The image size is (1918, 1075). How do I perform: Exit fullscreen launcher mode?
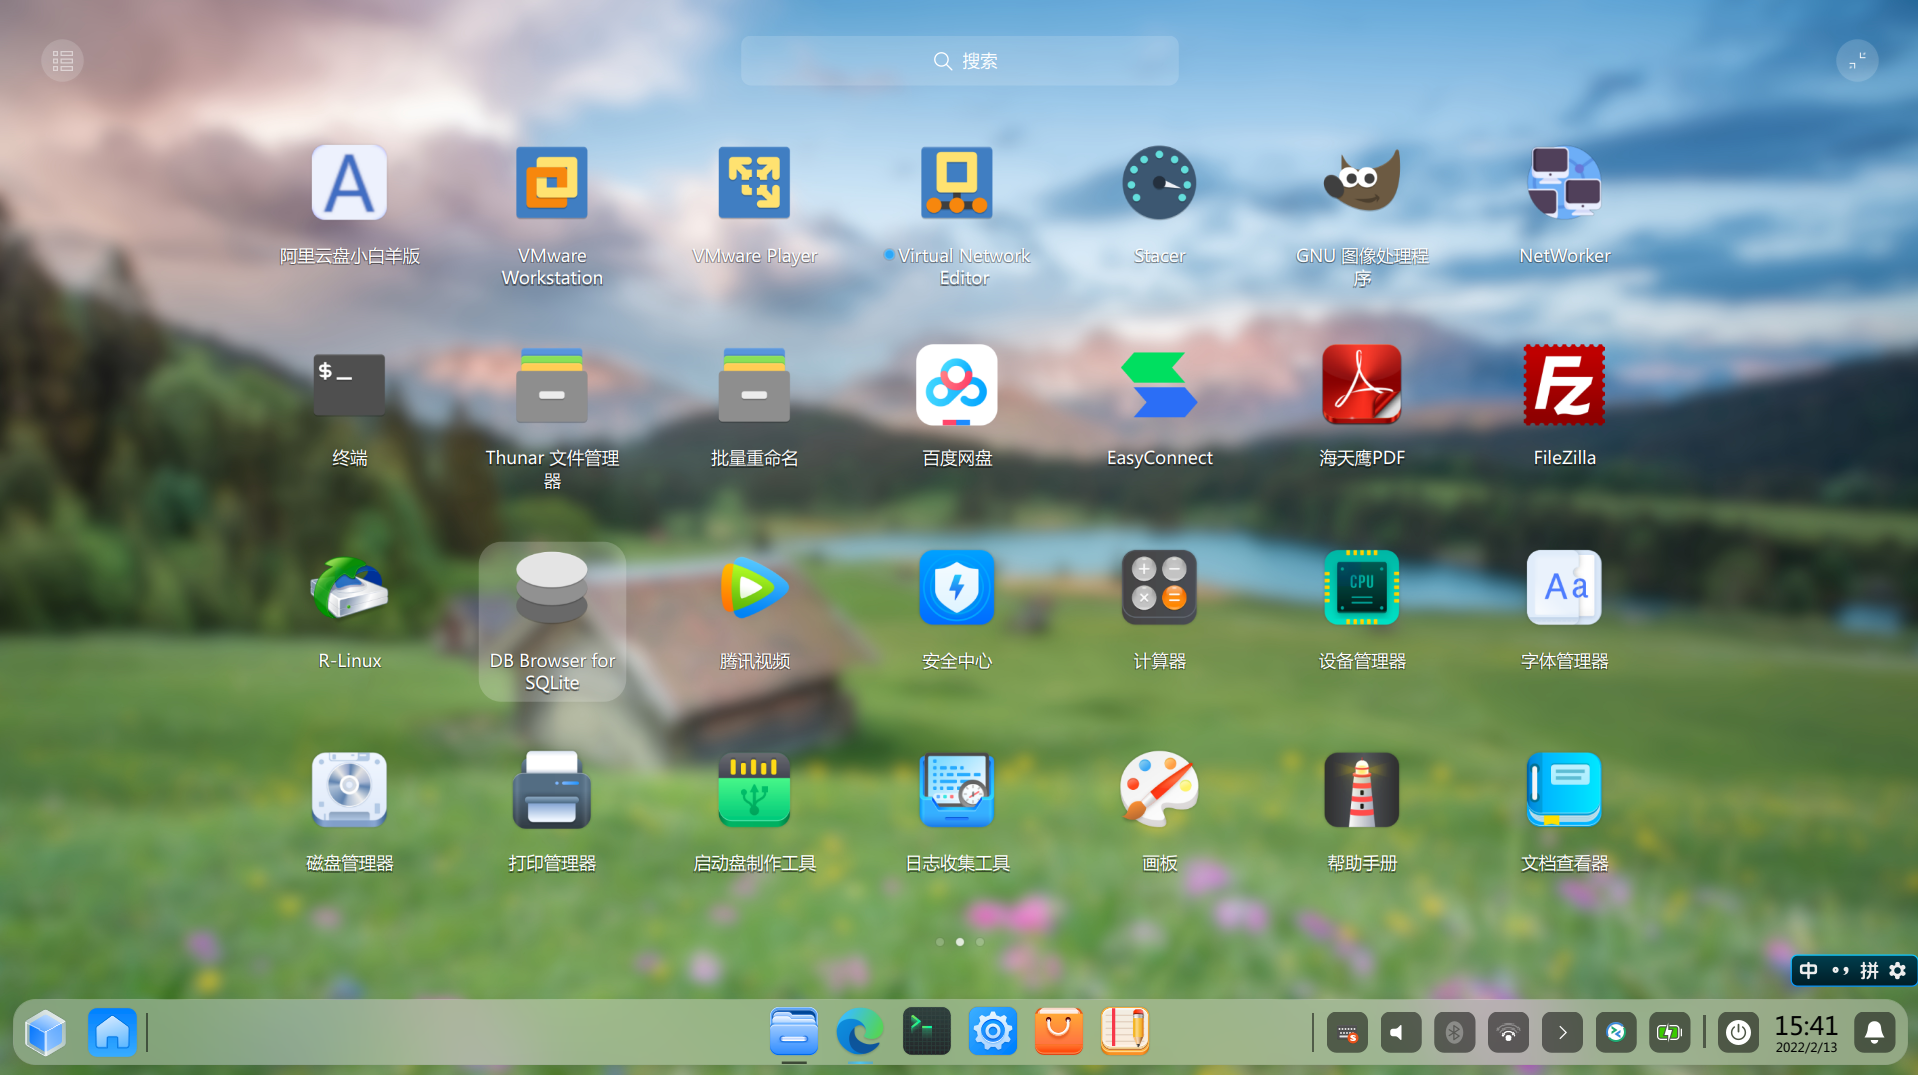click(x=1857, y=61)
